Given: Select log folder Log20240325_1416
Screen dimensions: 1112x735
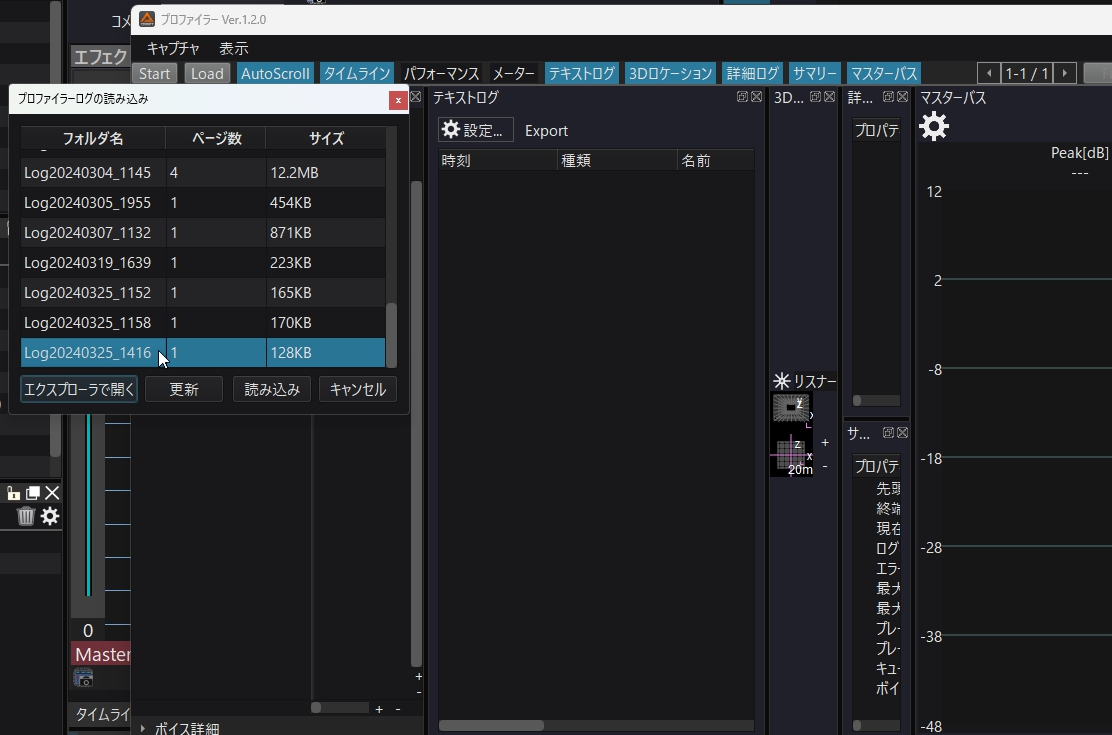Looking at the screenshot, I should (x=203, y=353).
